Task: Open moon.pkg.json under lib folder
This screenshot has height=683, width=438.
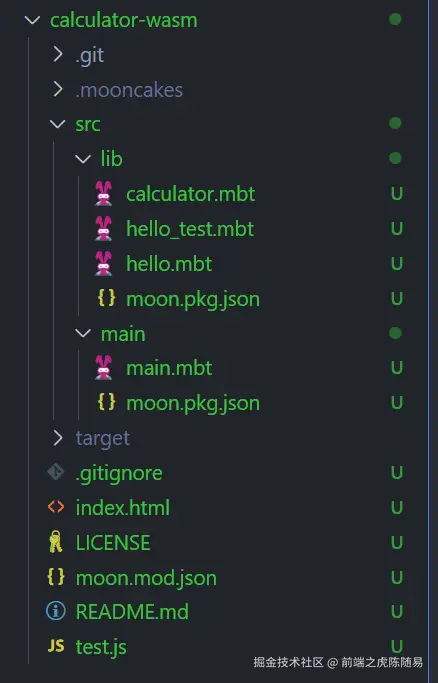Action: (193, 299)
